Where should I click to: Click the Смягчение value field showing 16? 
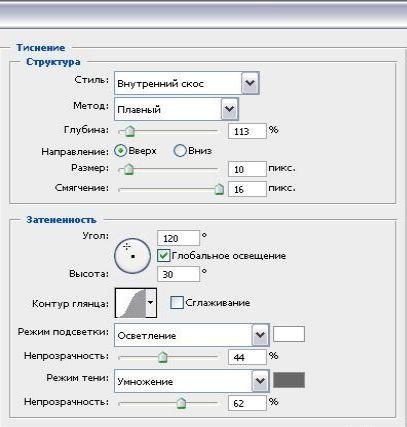(x=247, y=189)
